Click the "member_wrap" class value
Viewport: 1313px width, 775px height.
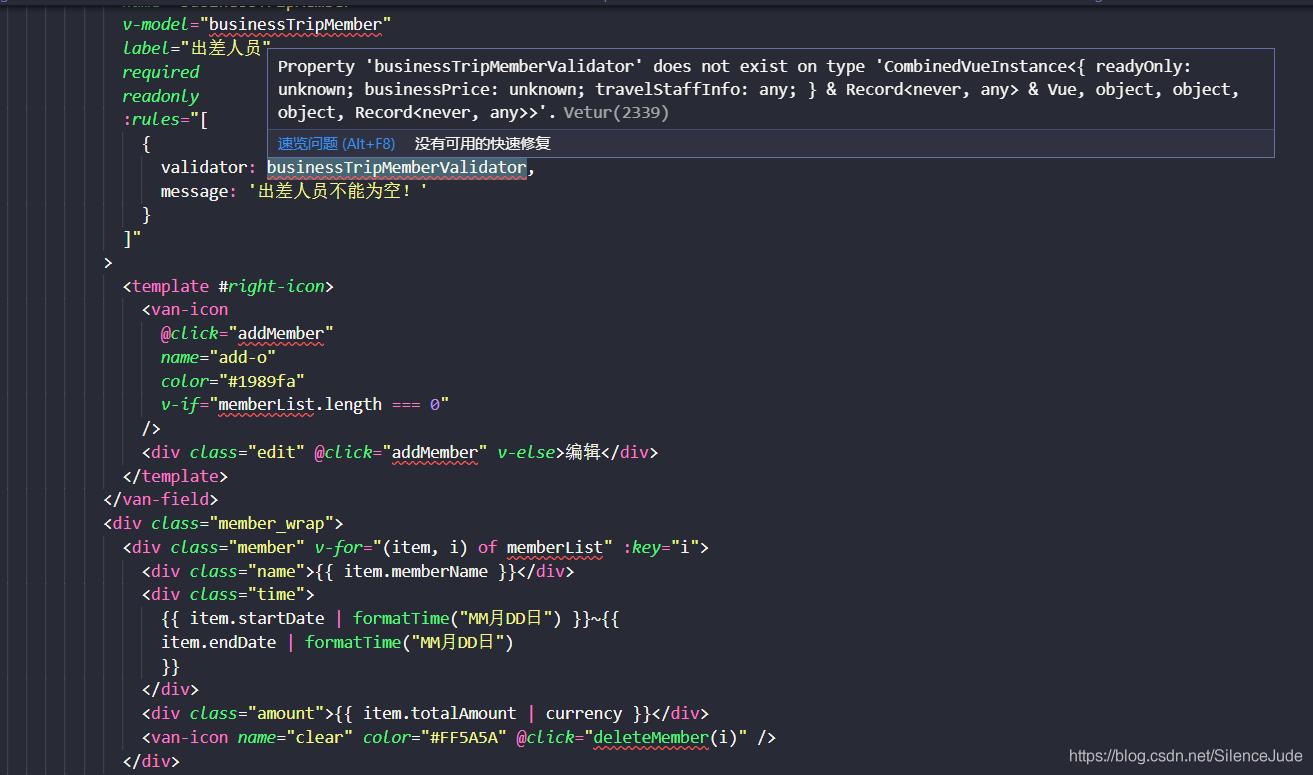coord(276,523)
